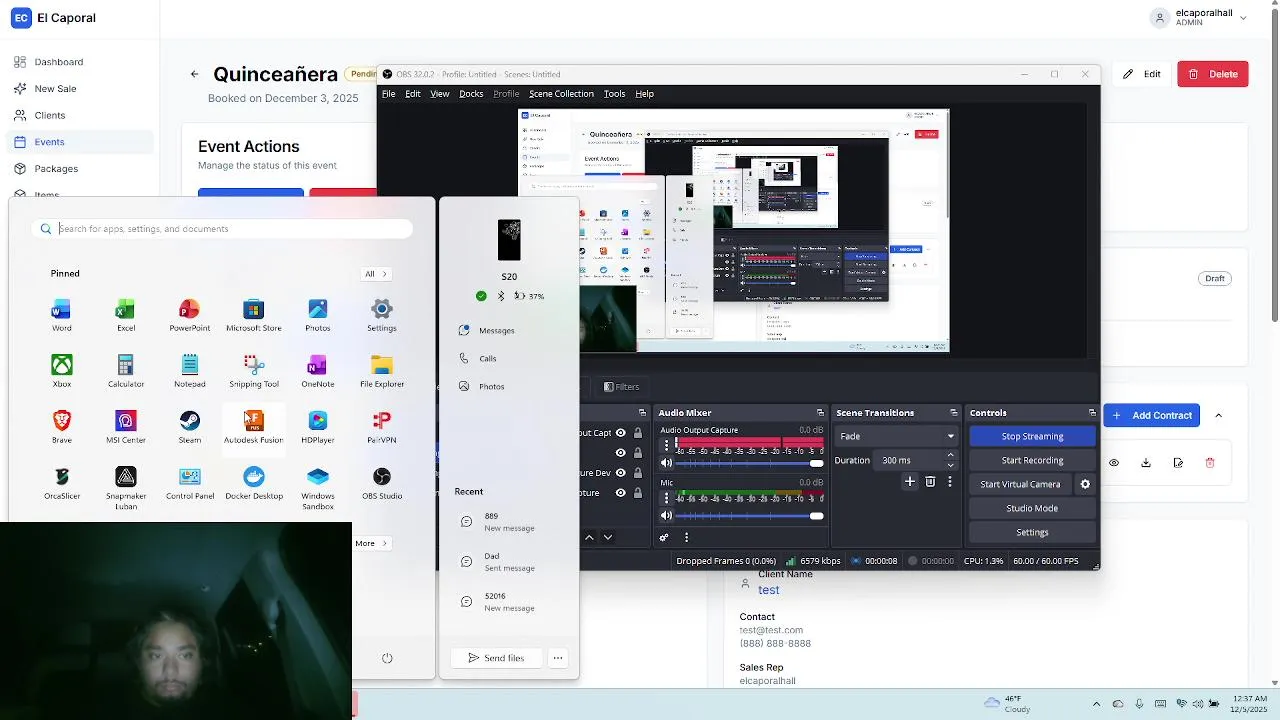The height and width of the screenshot is (720, 1280).
Task: Click the Add Contract button
Action: (1152, 415)
